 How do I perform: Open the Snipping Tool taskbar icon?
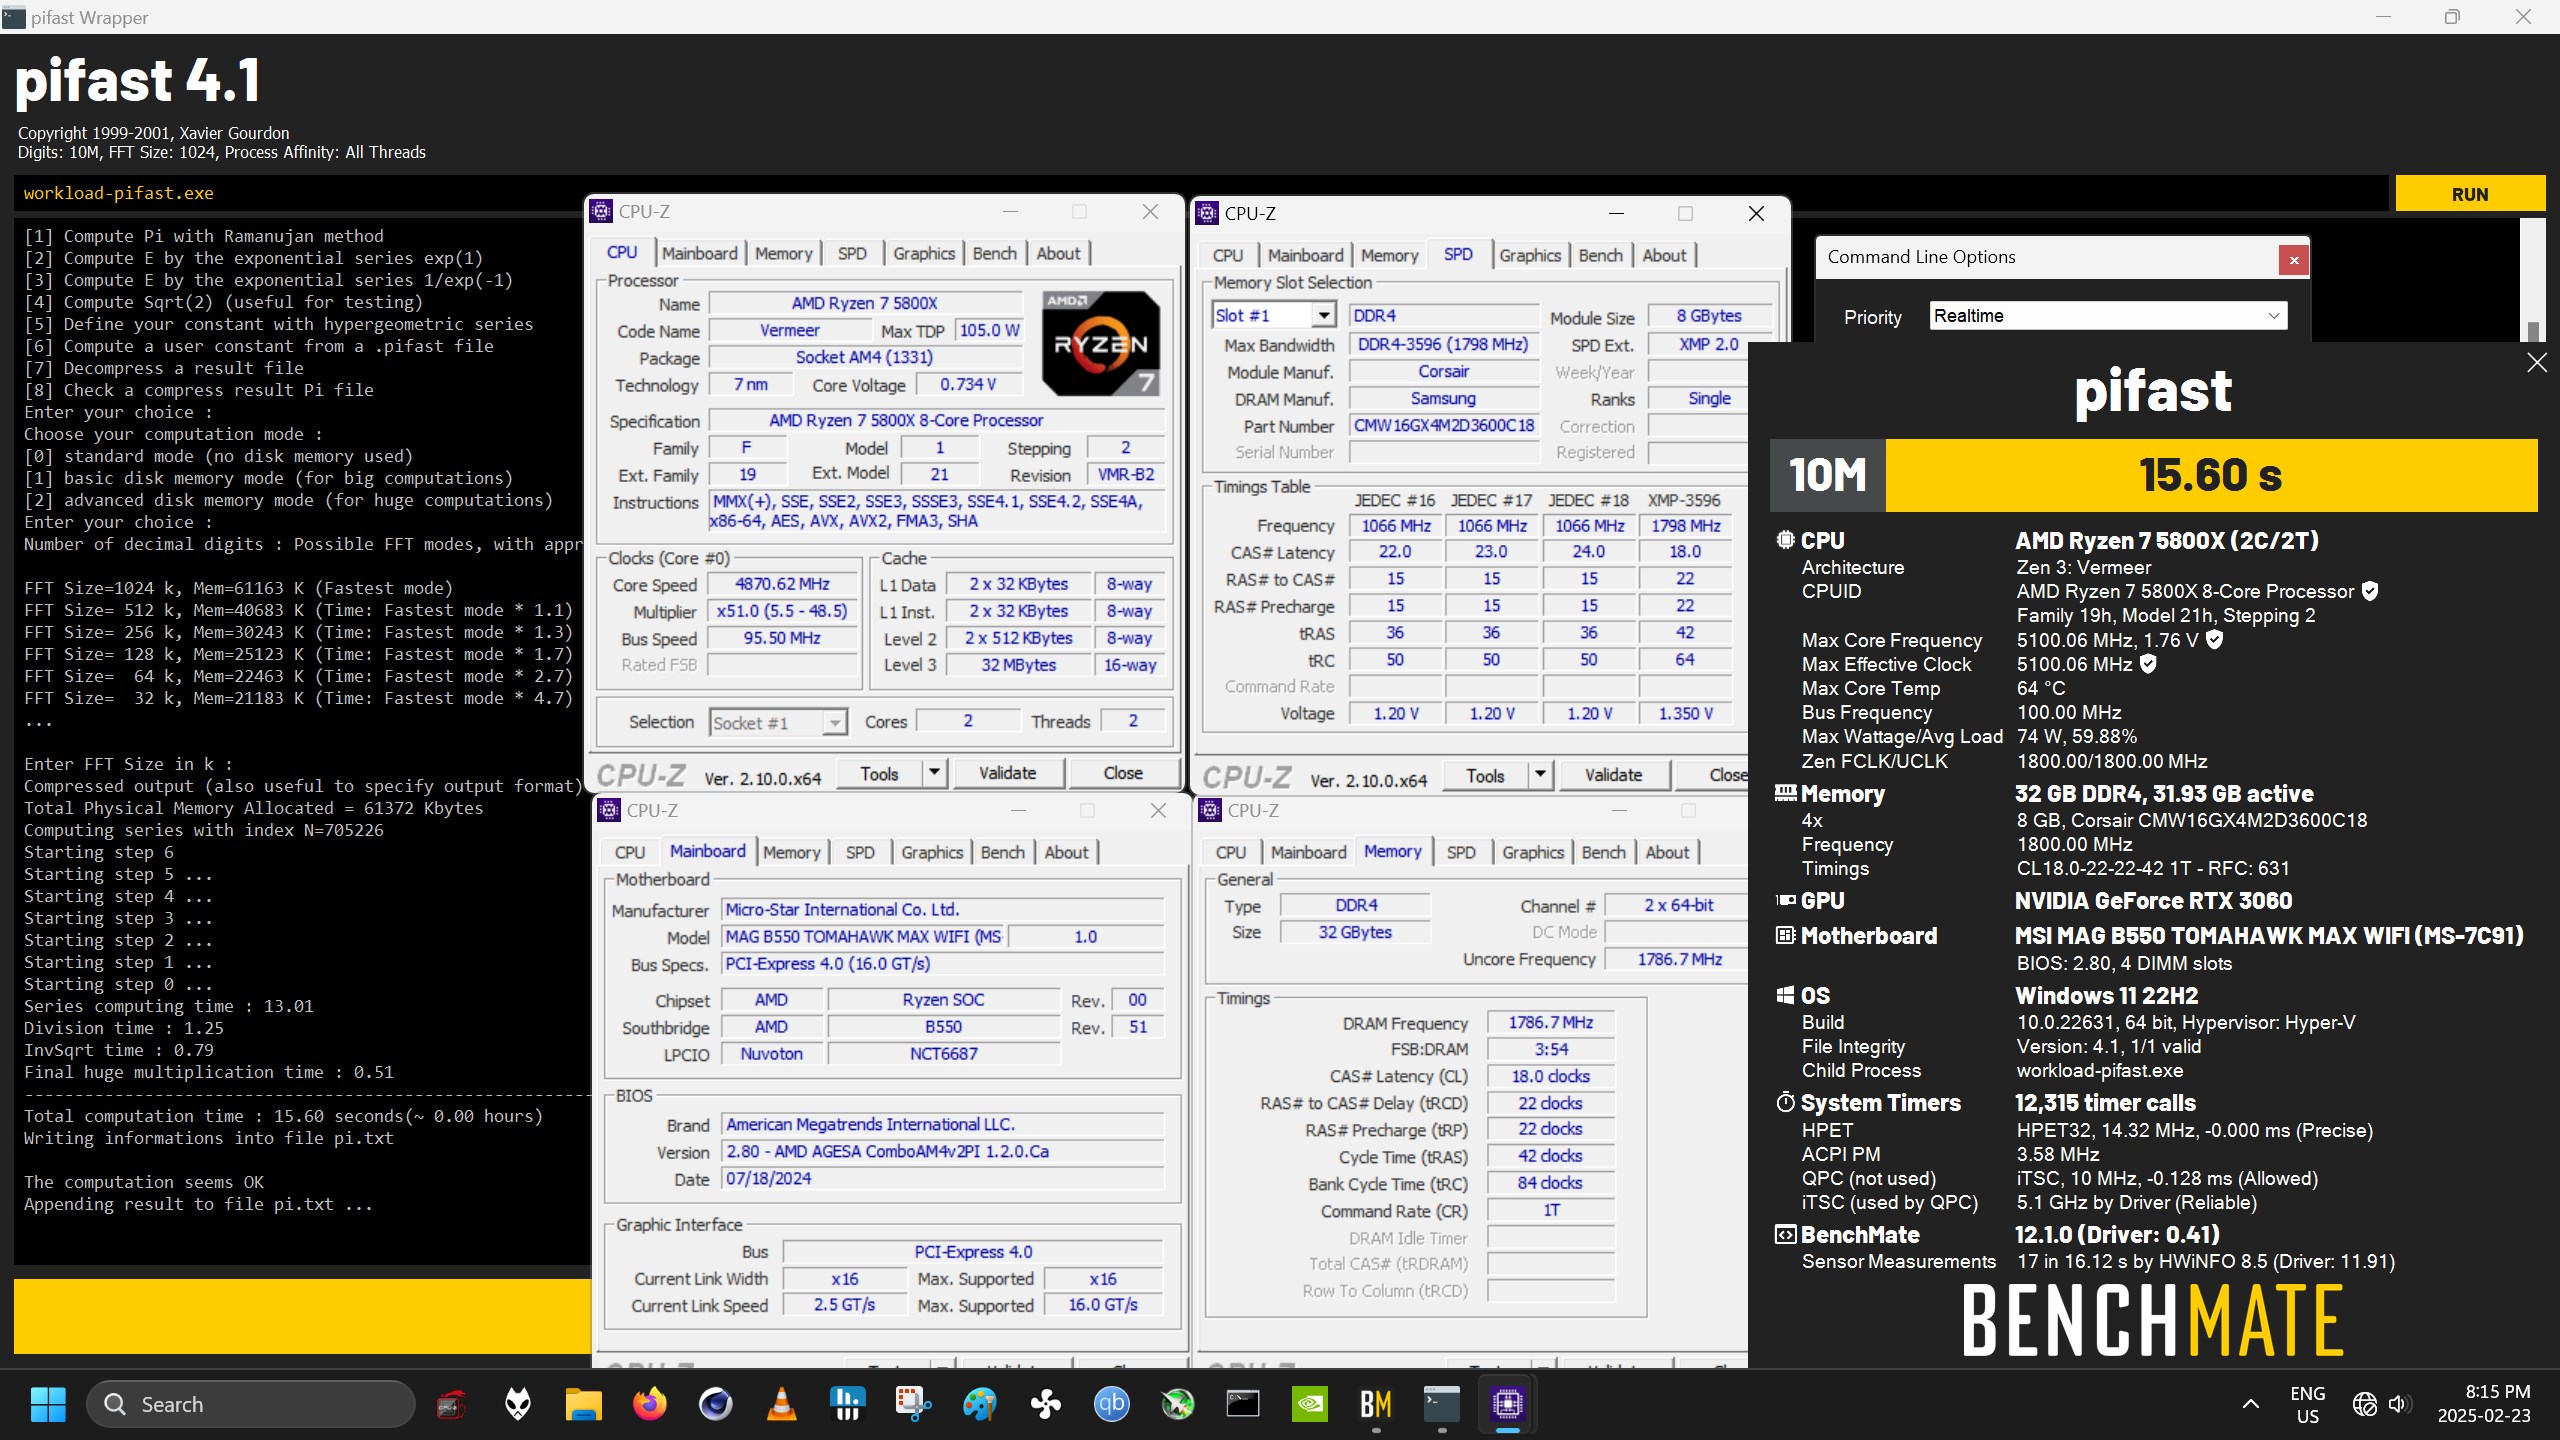point(913,1404)
